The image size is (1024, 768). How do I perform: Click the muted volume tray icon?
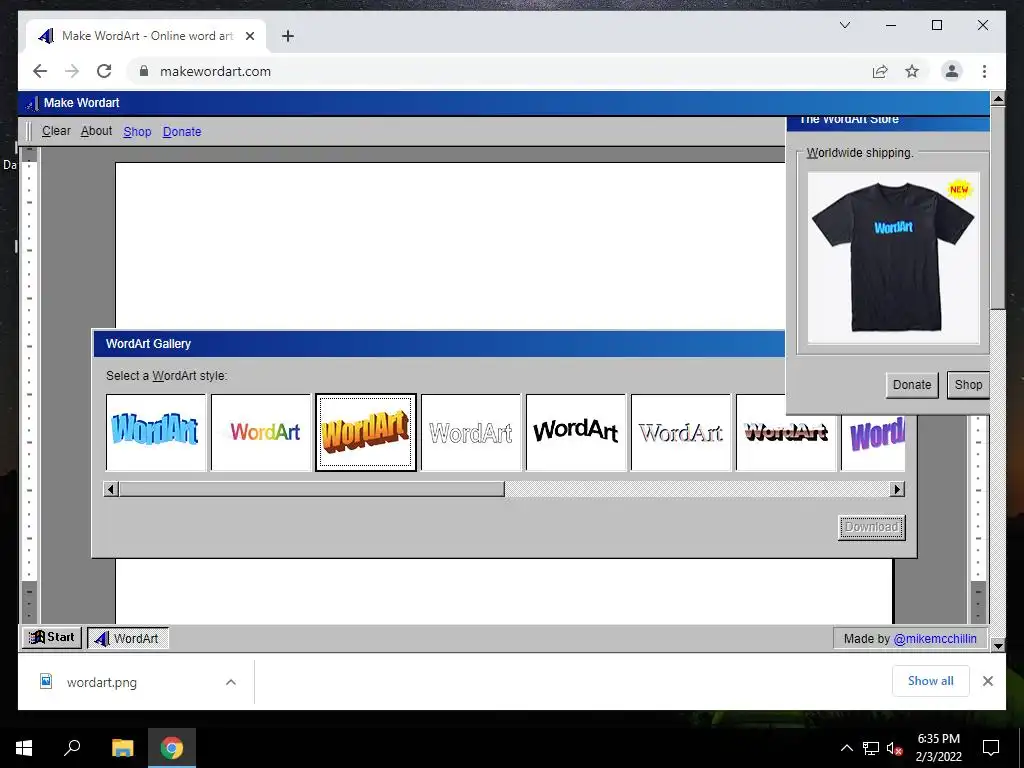point(894,748)
